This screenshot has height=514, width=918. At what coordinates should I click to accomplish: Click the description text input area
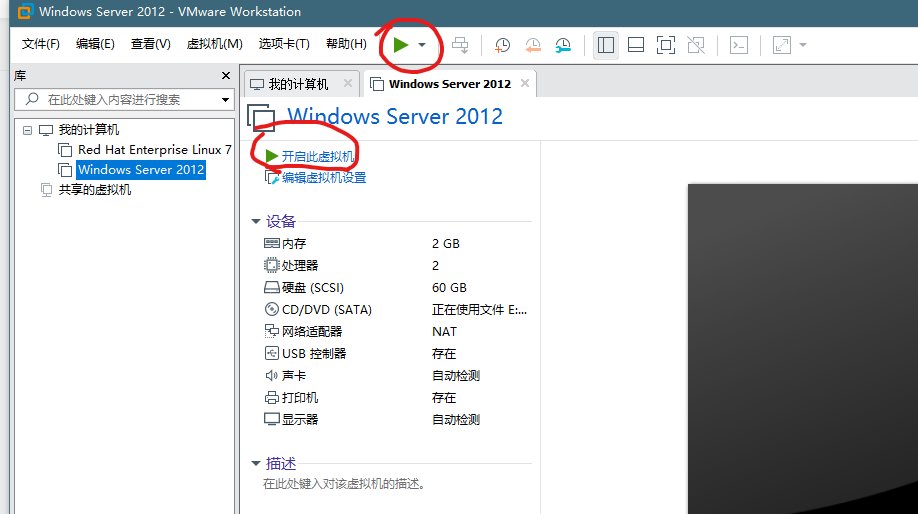point(344,484)
